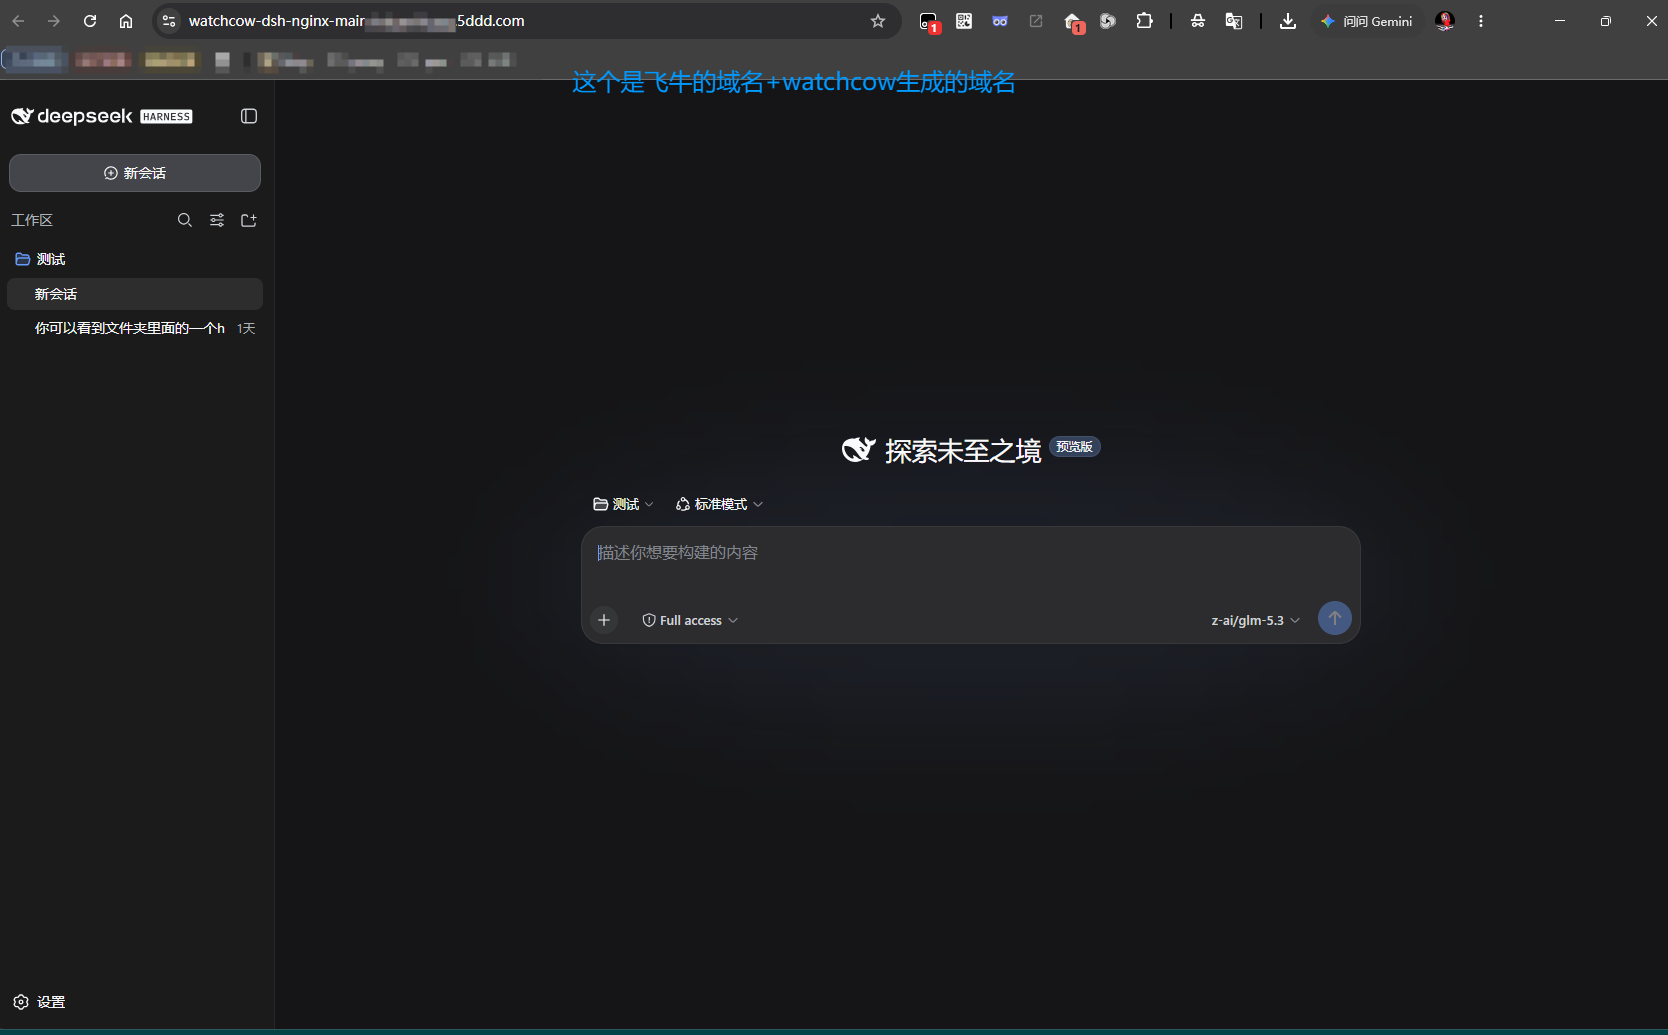The image size is (1668, 1035).
Task: Open the purple mask extension icon
Action: pyautogui.click(x=1000, y=21)
